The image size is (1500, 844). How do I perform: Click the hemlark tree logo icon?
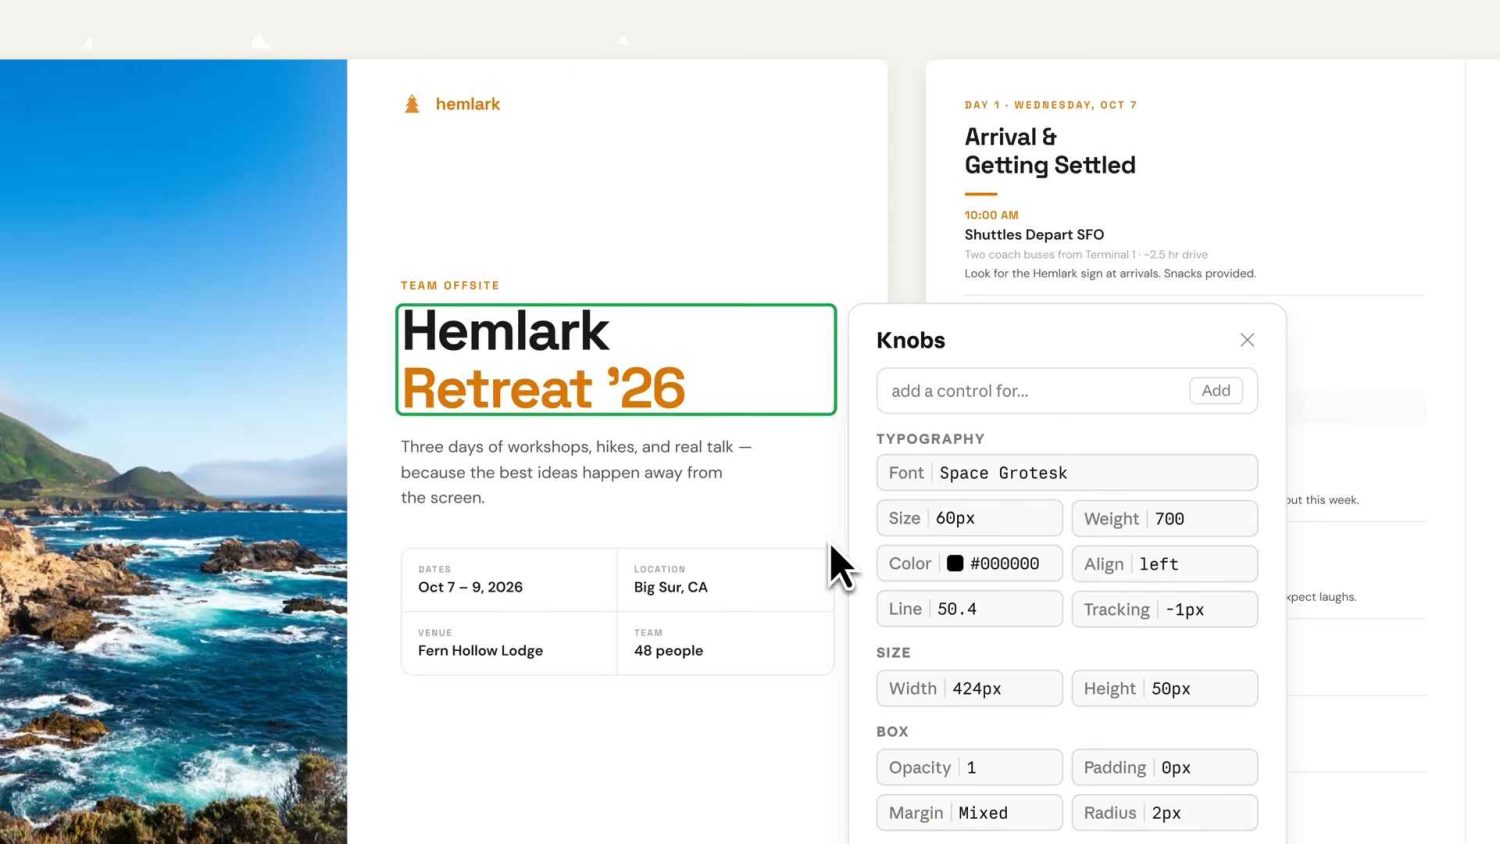coord(412,104)
